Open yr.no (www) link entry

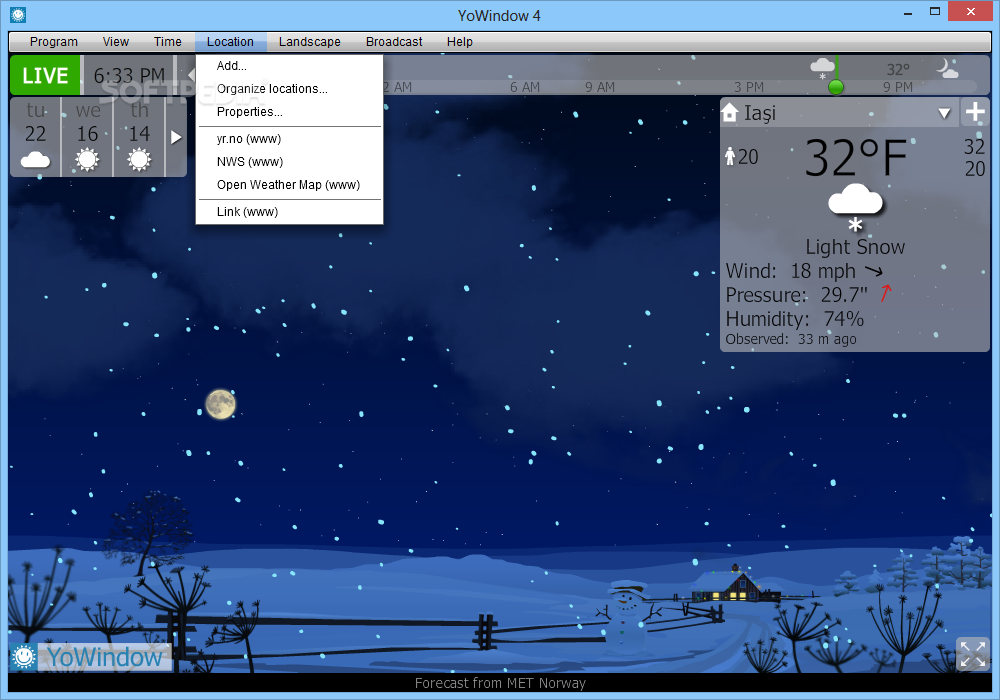point(290,139)
